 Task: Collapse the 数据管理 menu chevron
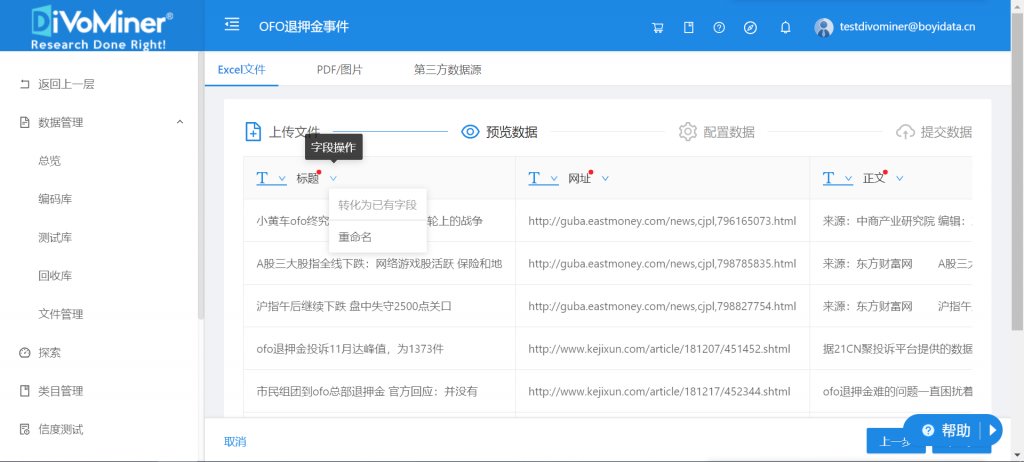pyautogui.click(x=180, y=122)
